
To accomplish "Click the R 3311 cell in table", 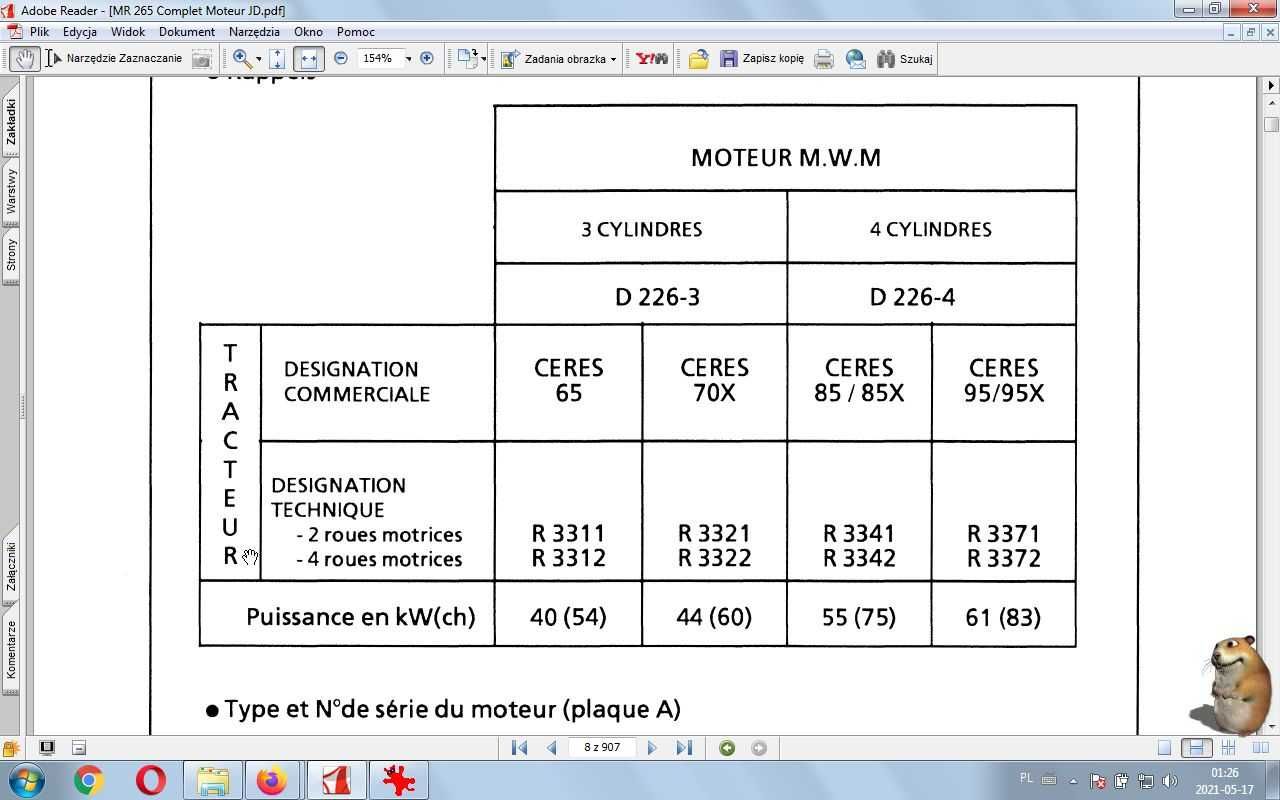I will point(568,534).
